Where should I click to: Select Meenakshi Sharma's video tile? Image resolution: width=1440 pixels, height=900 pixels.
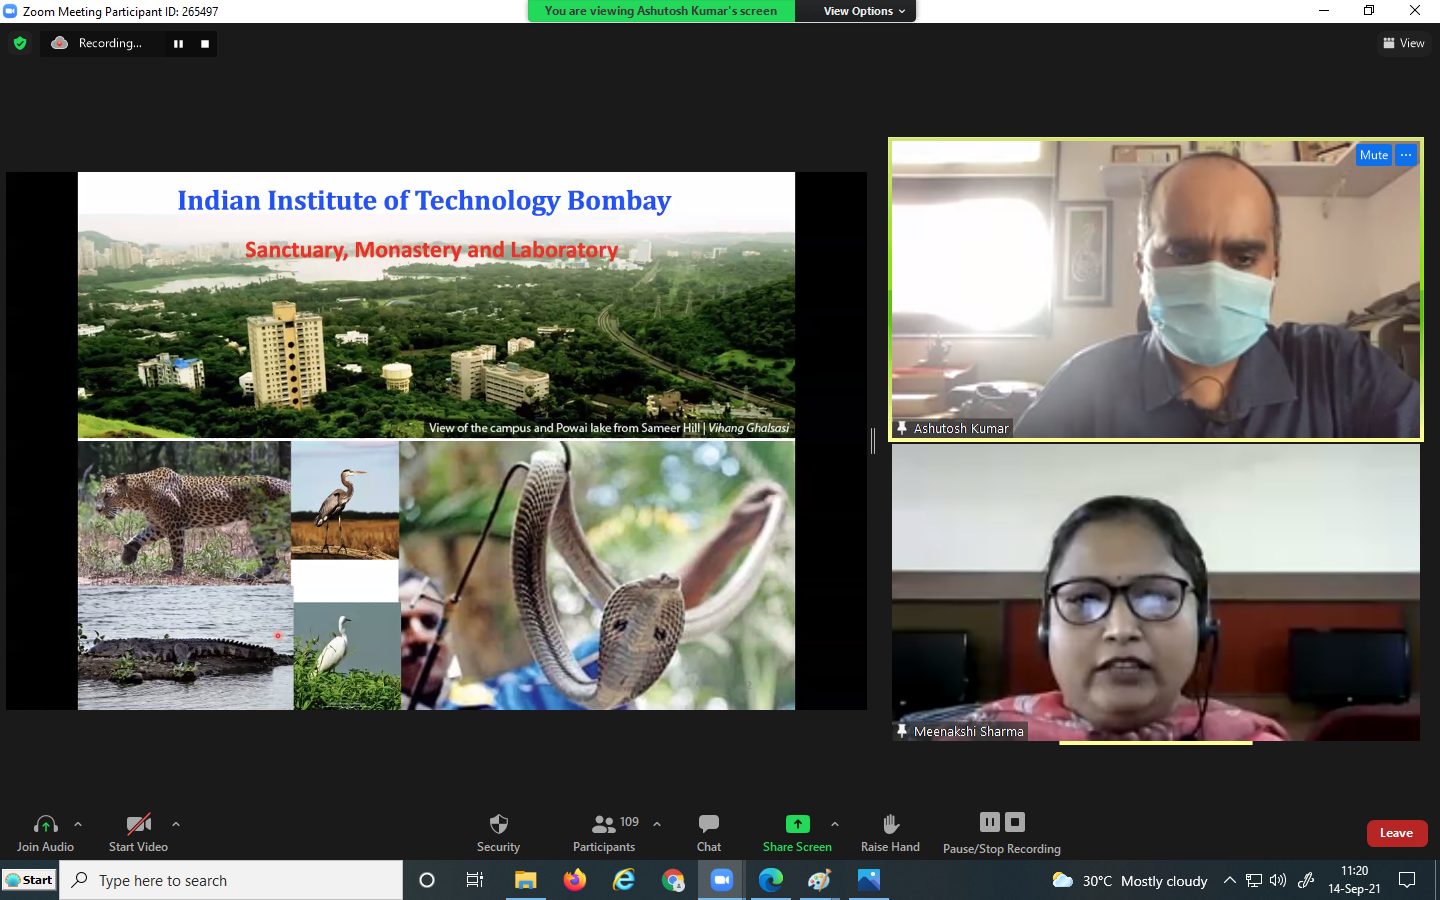tap(1156, 592)
